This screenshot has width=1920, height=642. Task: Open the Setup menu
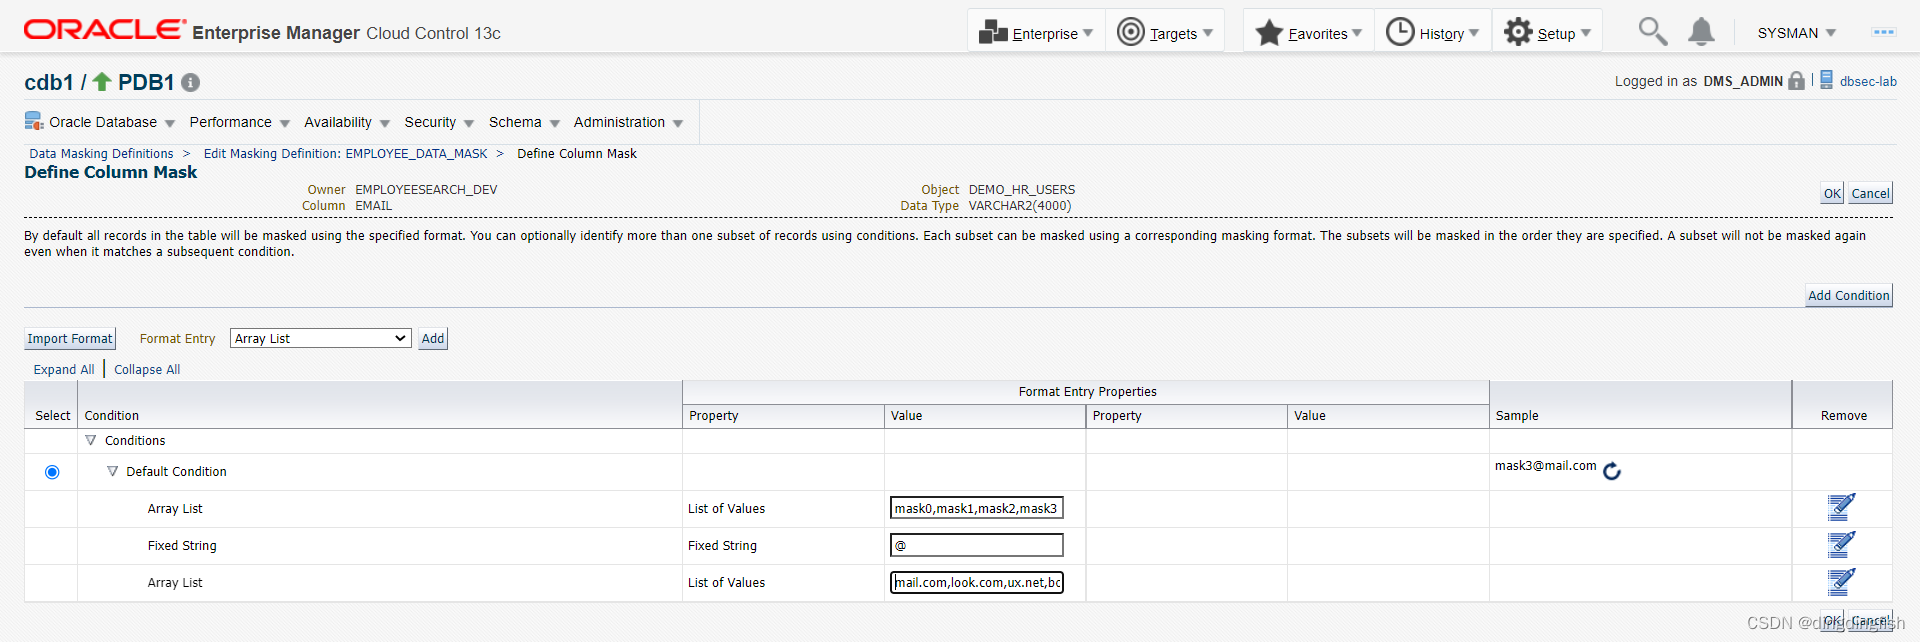[x=1547, y=32]
